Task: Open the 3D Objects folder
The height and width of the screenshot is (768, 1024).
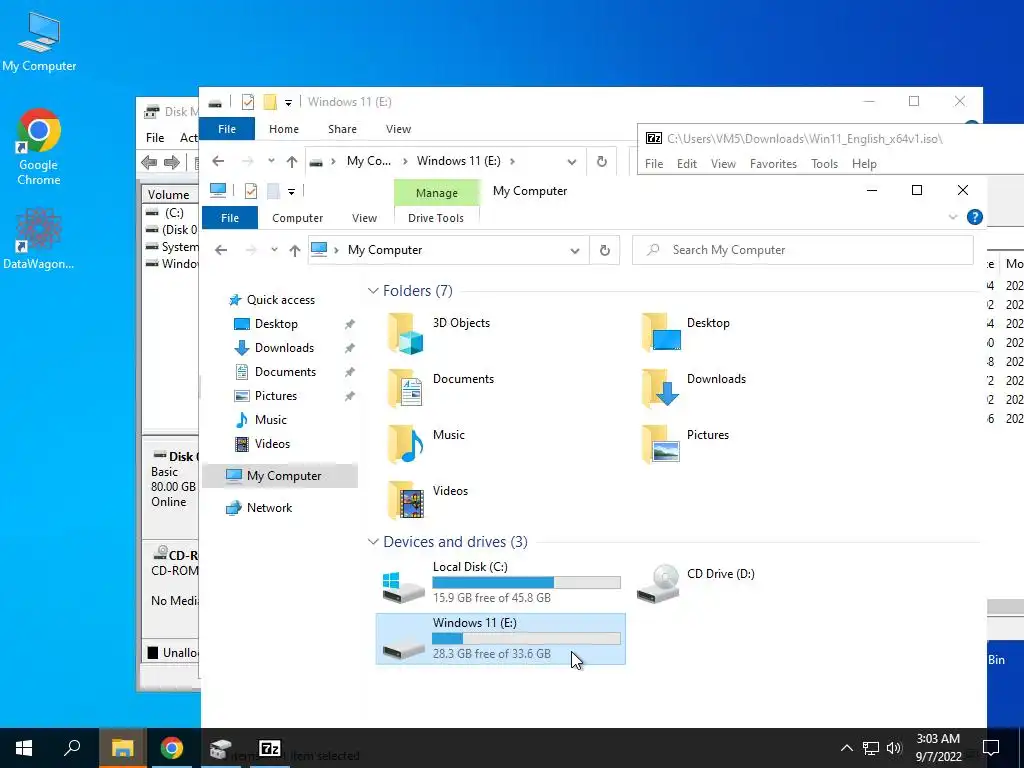Action: coord(439,332)
